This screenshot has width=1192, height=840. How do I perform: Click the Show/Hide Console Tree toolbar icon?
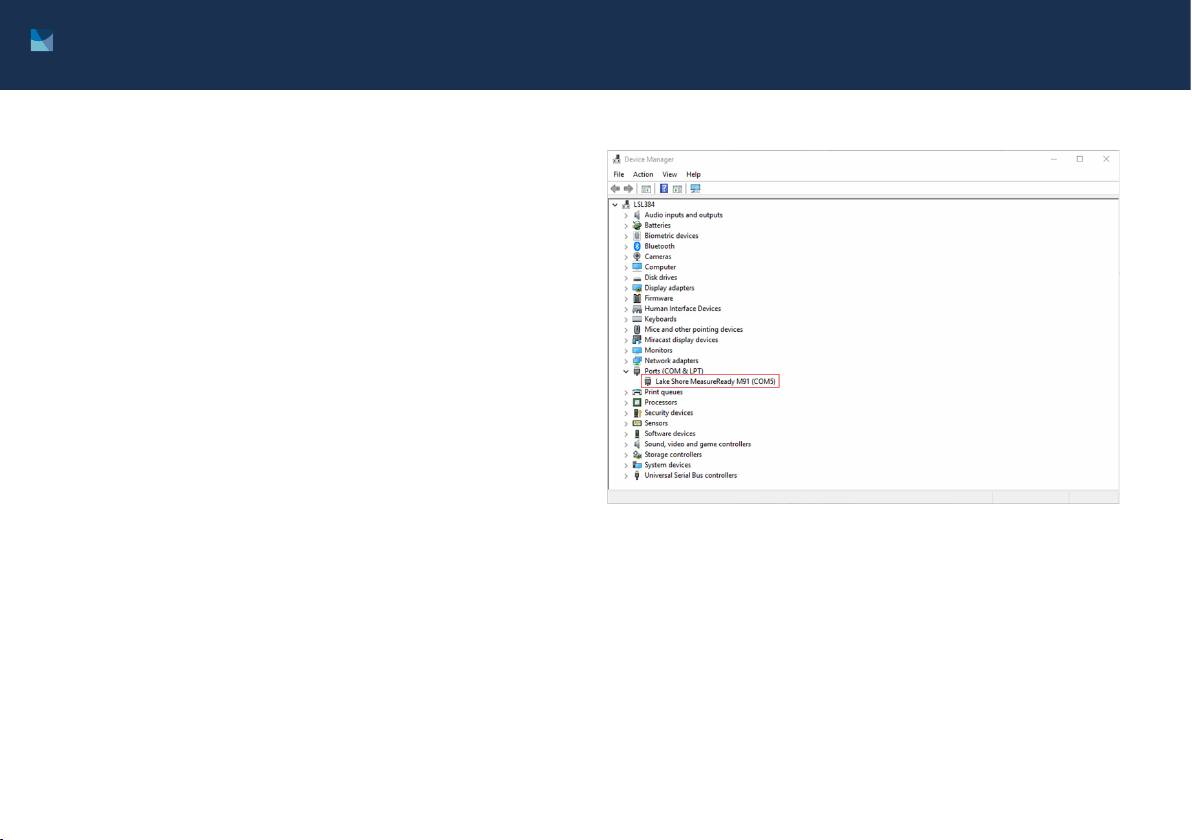646,189
